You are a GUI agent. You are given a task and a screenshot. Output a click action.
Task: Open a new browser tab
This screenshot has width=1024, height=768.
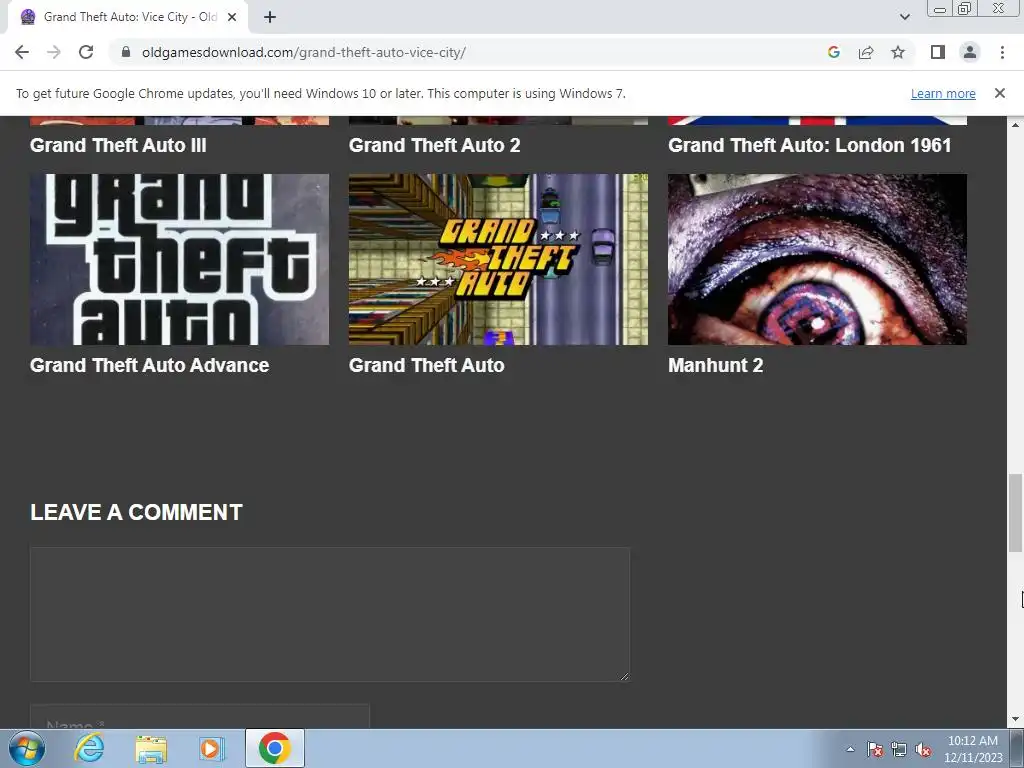(270, 17)
